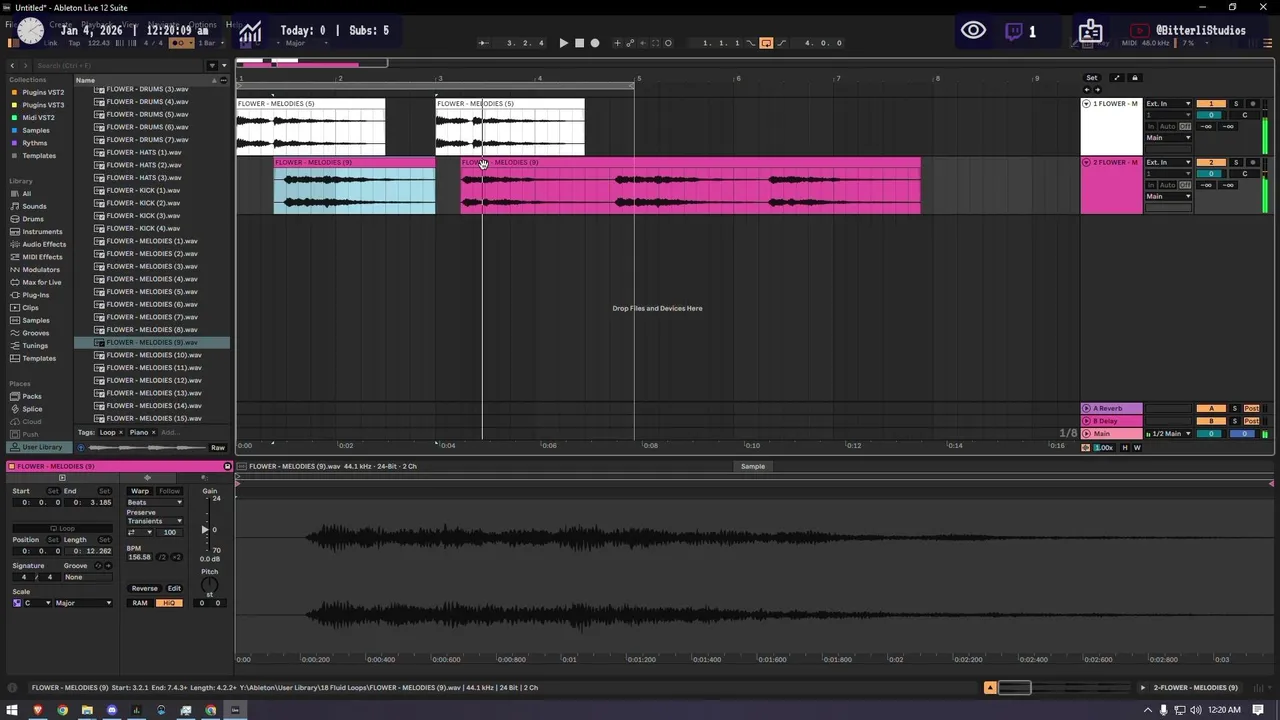Stop playback with the Stop button

(x=579, y=43)
